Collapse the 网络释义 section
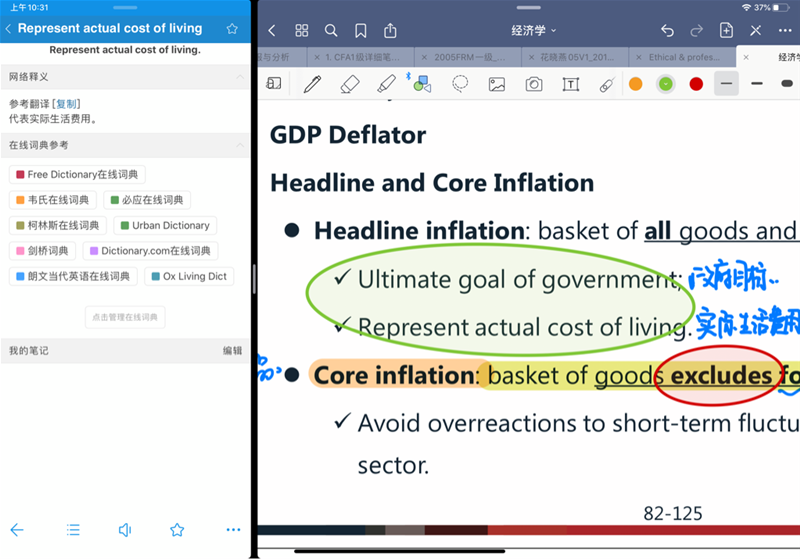800x559 pixels. tap(239, 77)
